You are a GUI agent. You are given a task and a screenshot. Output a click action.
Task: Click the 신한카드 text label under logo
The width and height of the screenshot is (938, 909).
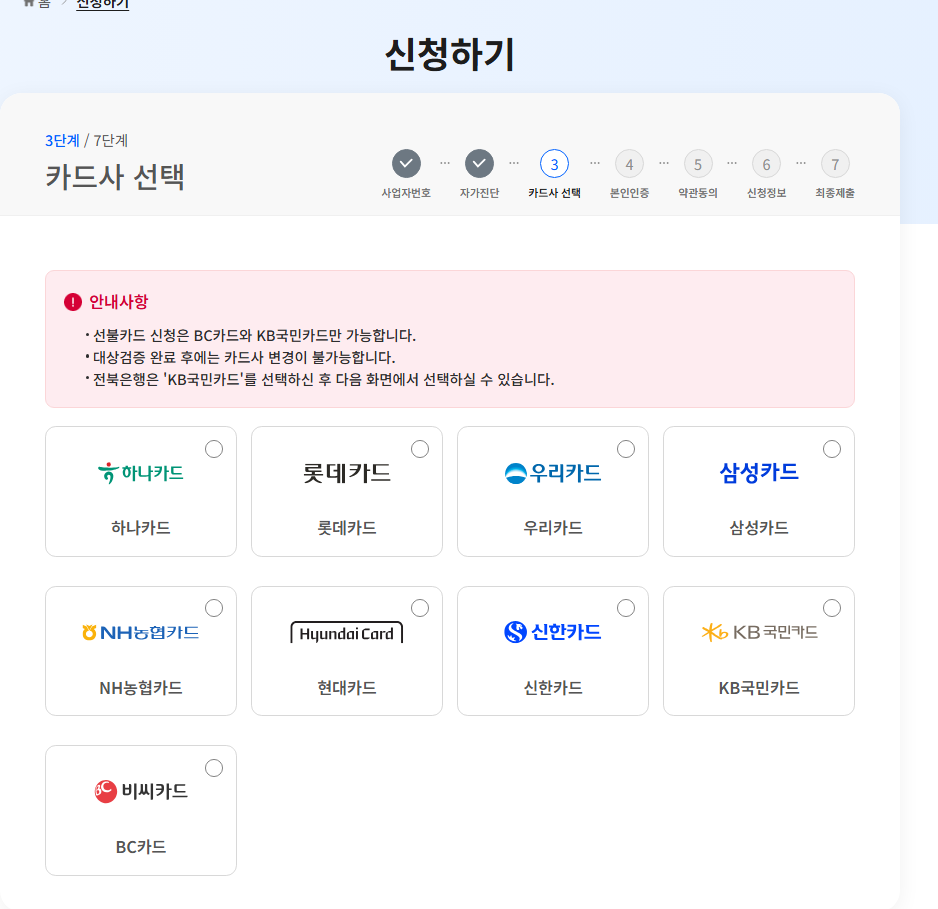553,688
